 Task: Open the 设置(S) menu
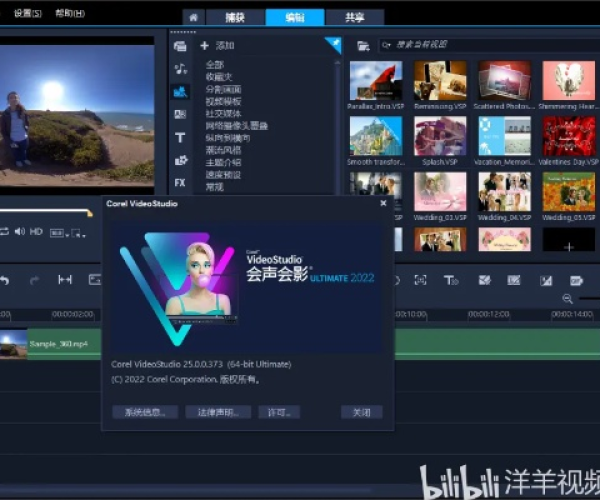click(x=28, y=13)
